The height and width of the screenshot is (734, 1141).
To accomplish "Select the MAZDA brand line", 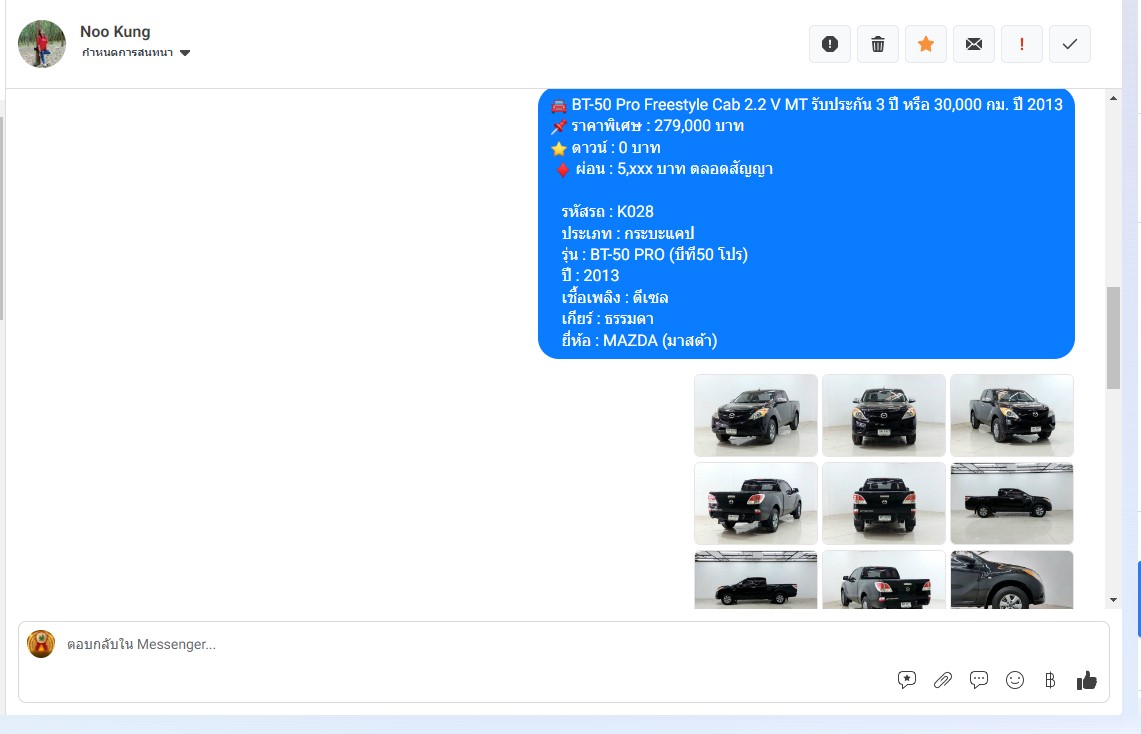I will pos(640,340).
